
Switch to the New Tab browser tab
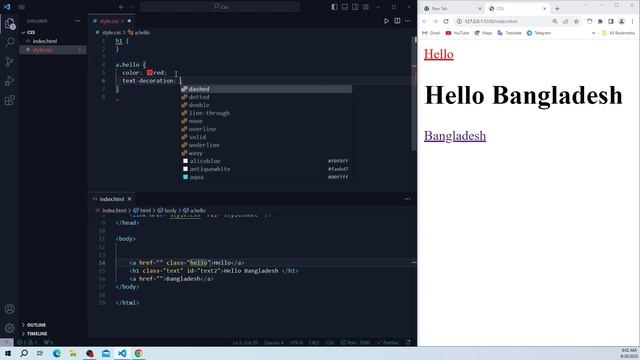452,8
